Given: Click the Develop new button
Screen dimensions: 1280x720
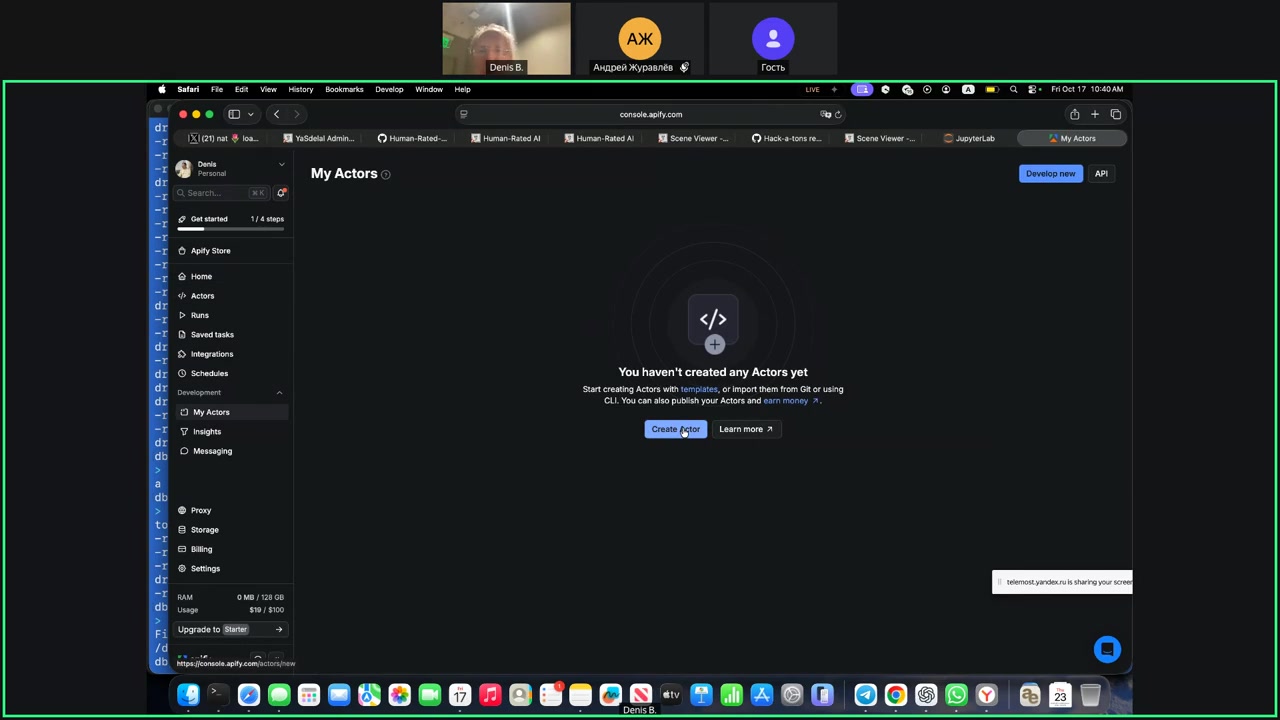Looking at the screenshot, I should coord(1050,173).
